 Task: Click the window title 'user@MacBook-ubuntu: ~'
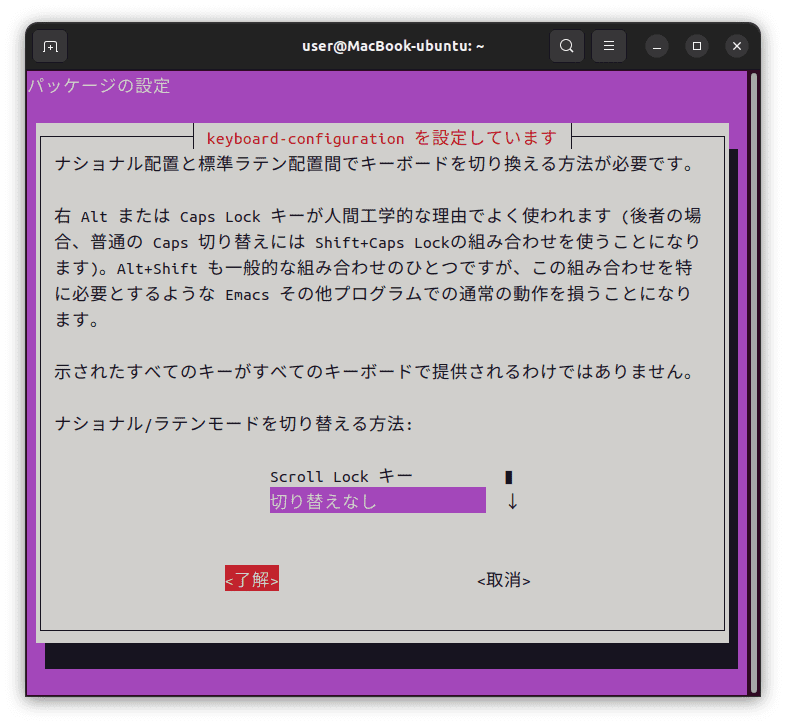pyautogui.click(x=393, y=46)
